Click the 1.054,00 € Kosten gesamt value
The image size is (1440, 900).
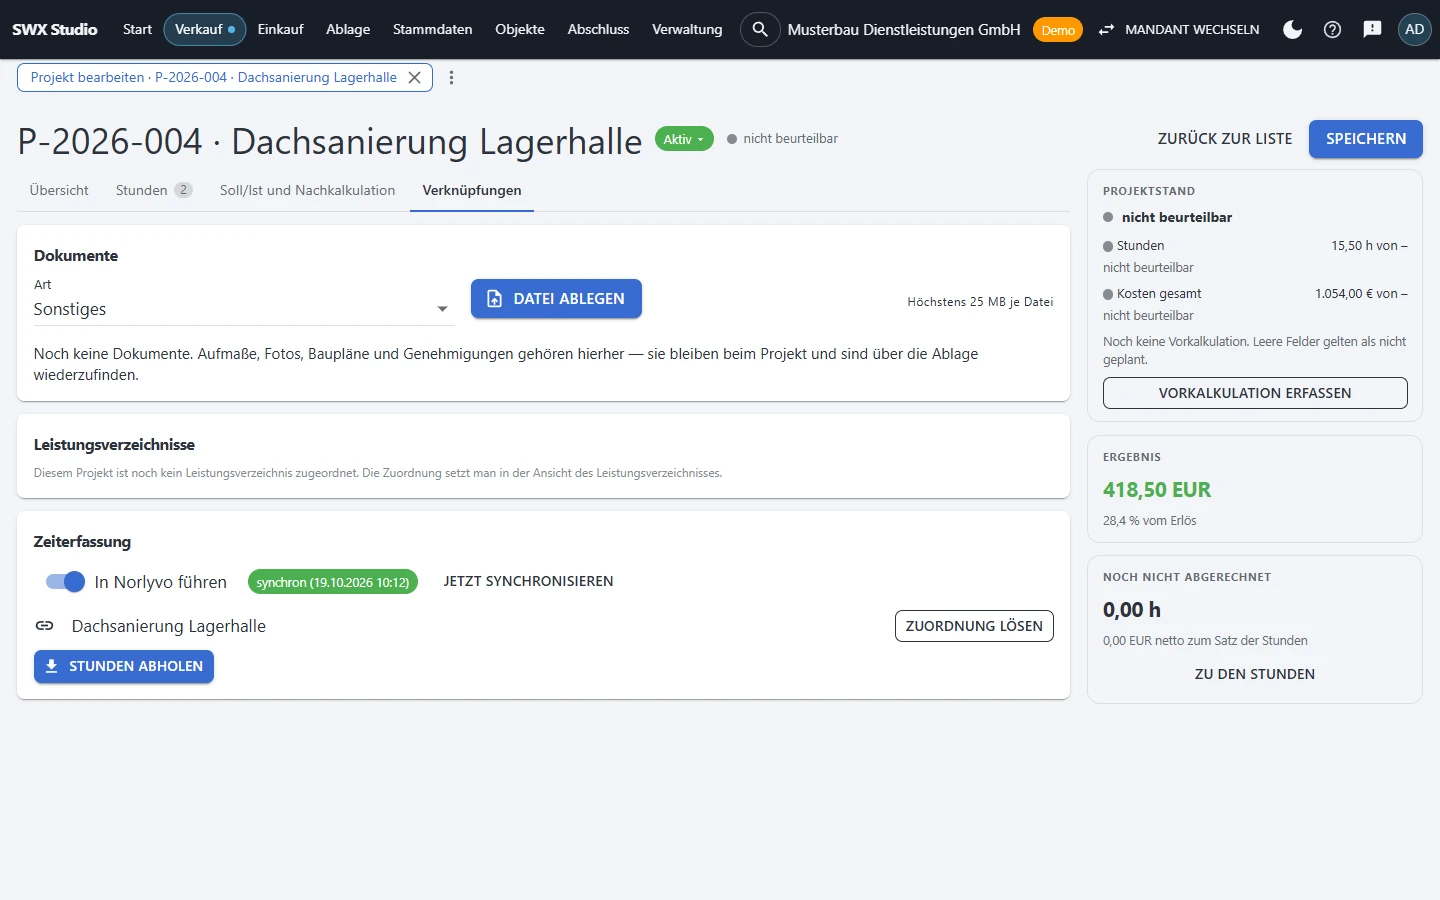click(1361, 294)
